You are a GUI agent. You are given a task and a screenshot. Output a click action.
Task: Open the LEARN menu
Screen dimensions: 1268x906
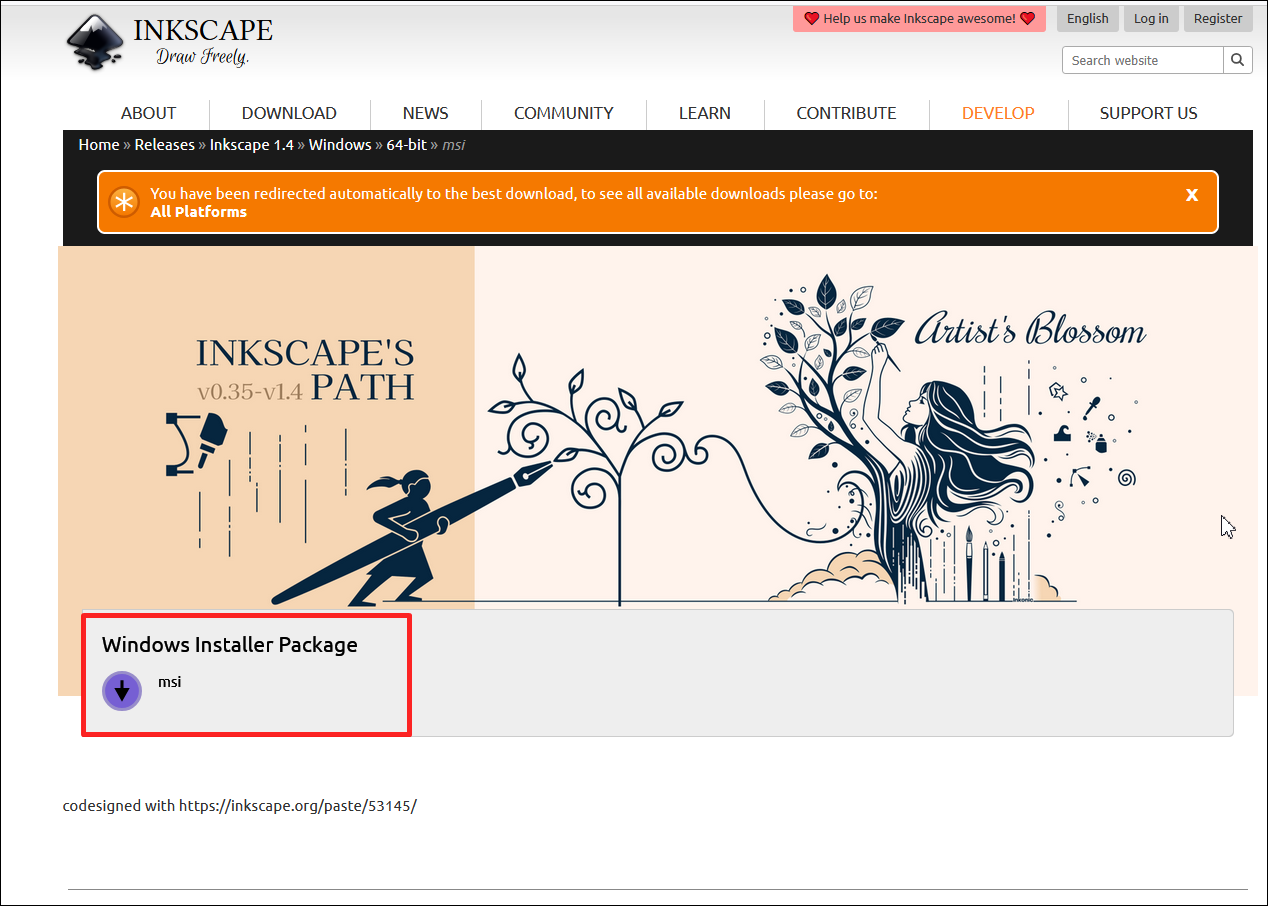705,113
